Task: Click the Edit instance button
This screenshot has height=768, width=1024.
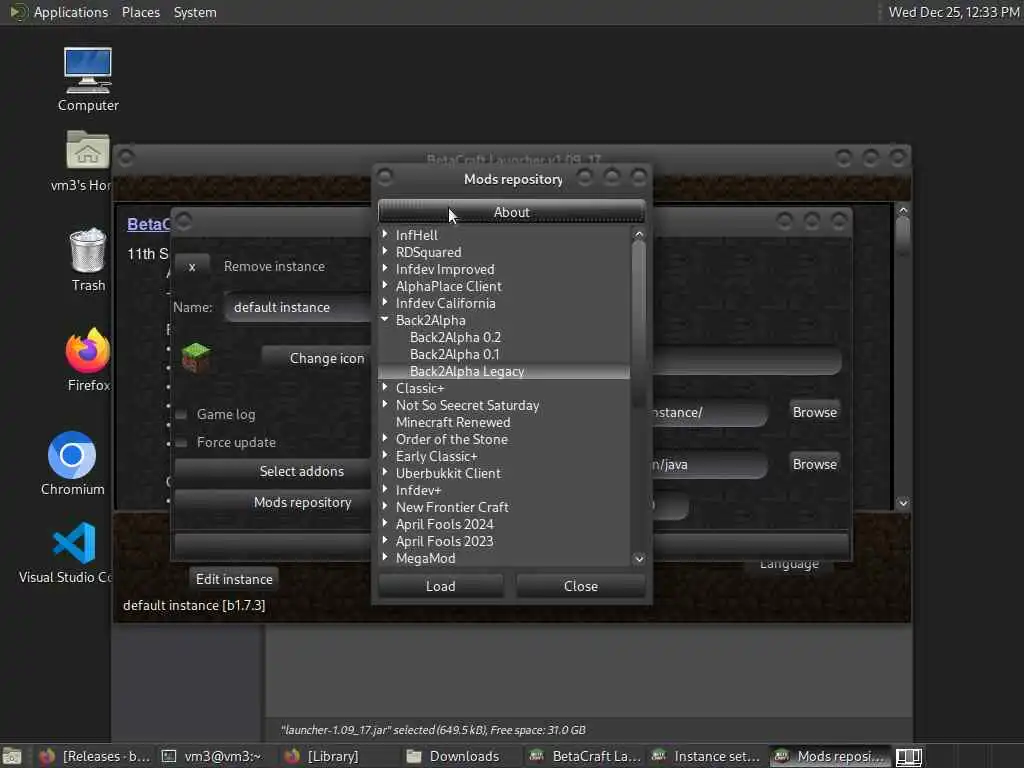Action: coord(234,579)
